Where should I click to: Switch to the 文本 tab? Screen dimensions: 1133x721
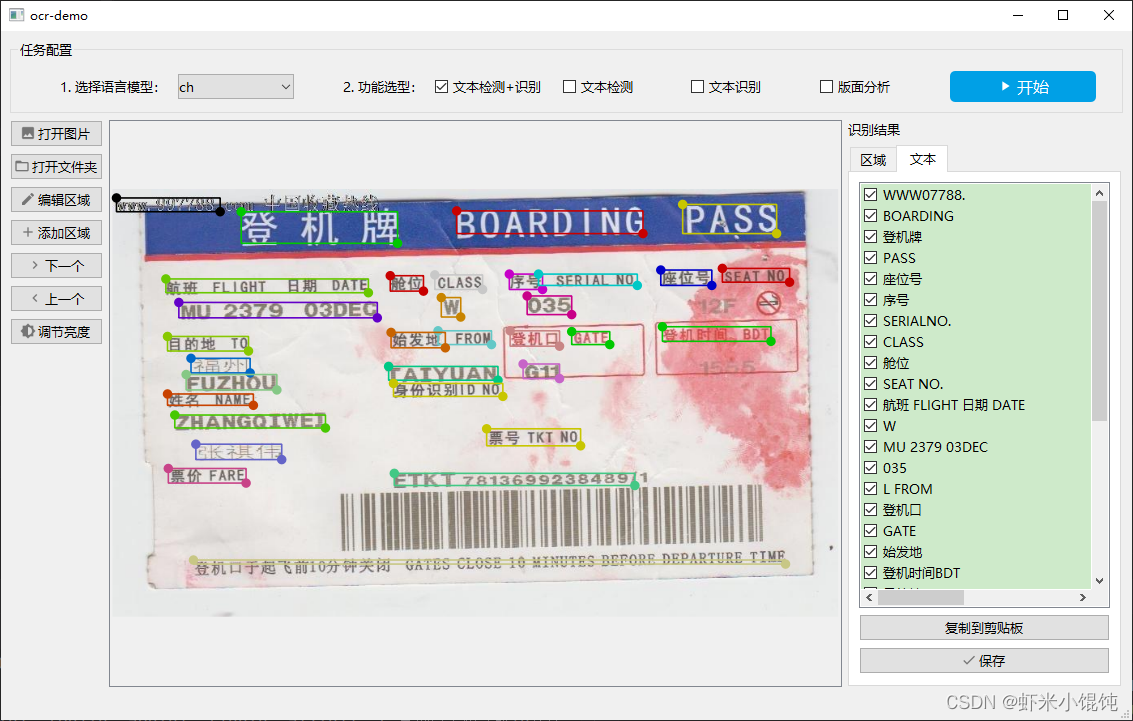point(922,159)
